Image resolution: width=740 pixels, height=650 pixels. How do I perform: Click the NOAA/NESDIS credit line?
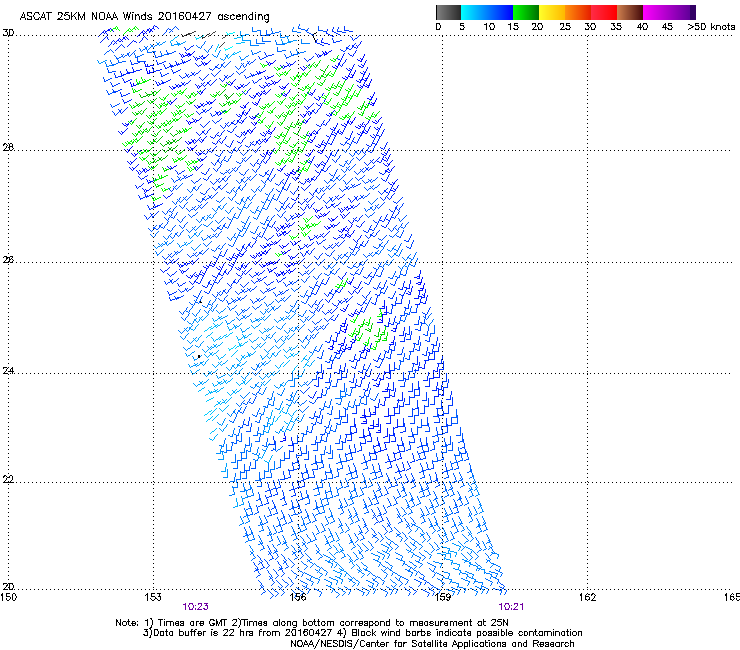click(432, 644)
